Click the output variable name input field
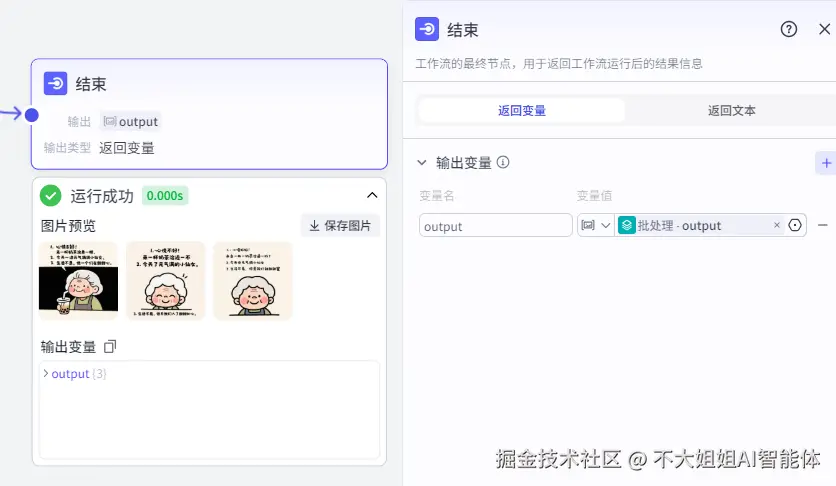The image size is (836, 486). pyautogui.click(x=496, y=226)
